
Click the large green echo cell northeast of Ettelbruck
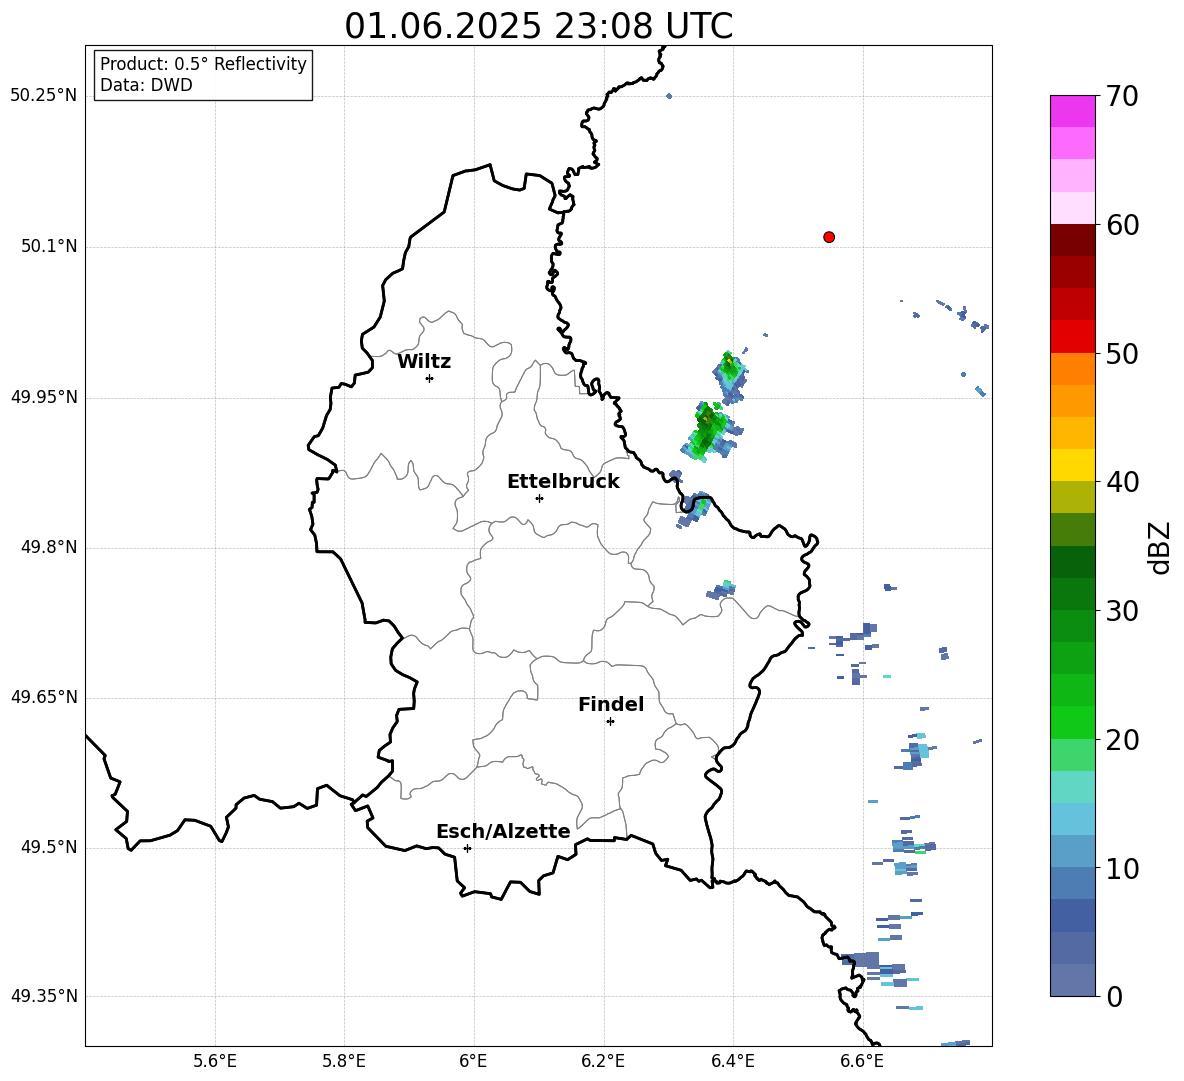click(708, 432)
